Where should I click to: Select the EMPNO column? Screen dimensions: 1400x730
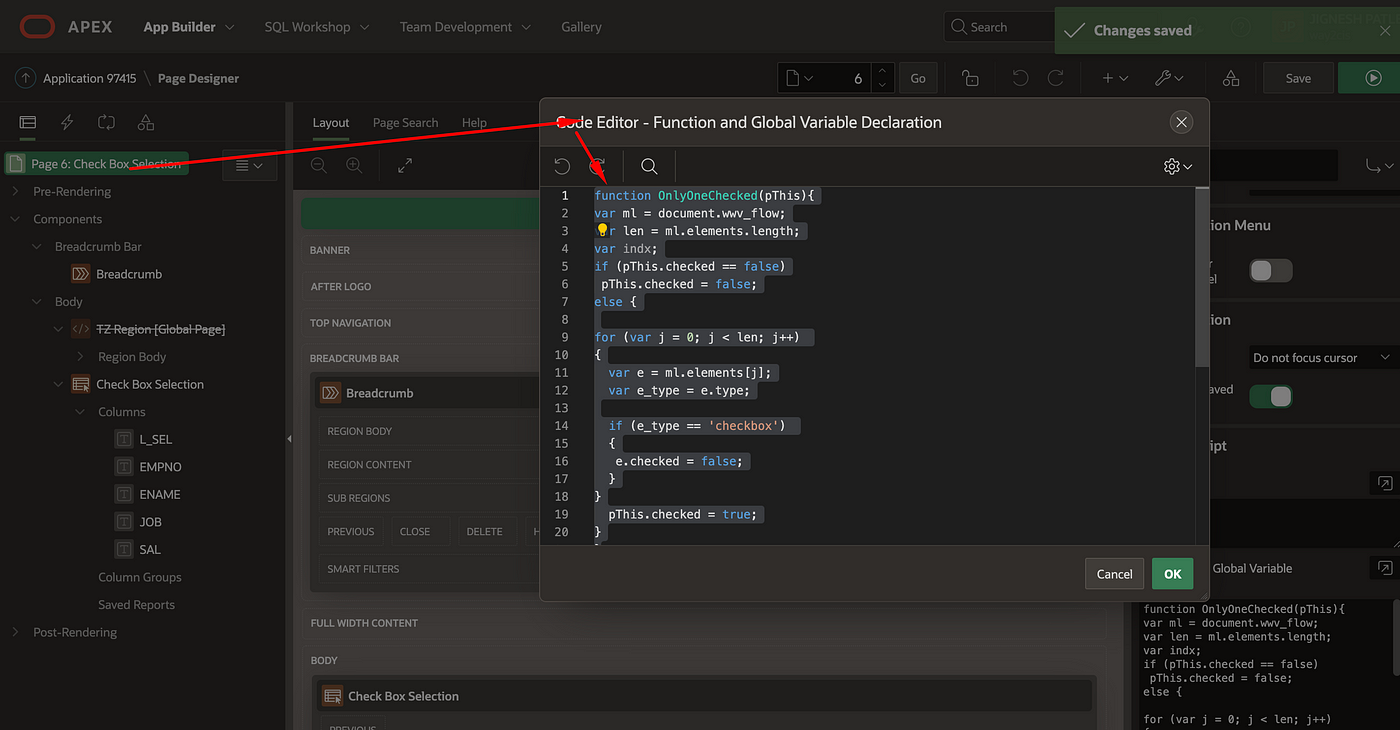(x=149, y=467)
